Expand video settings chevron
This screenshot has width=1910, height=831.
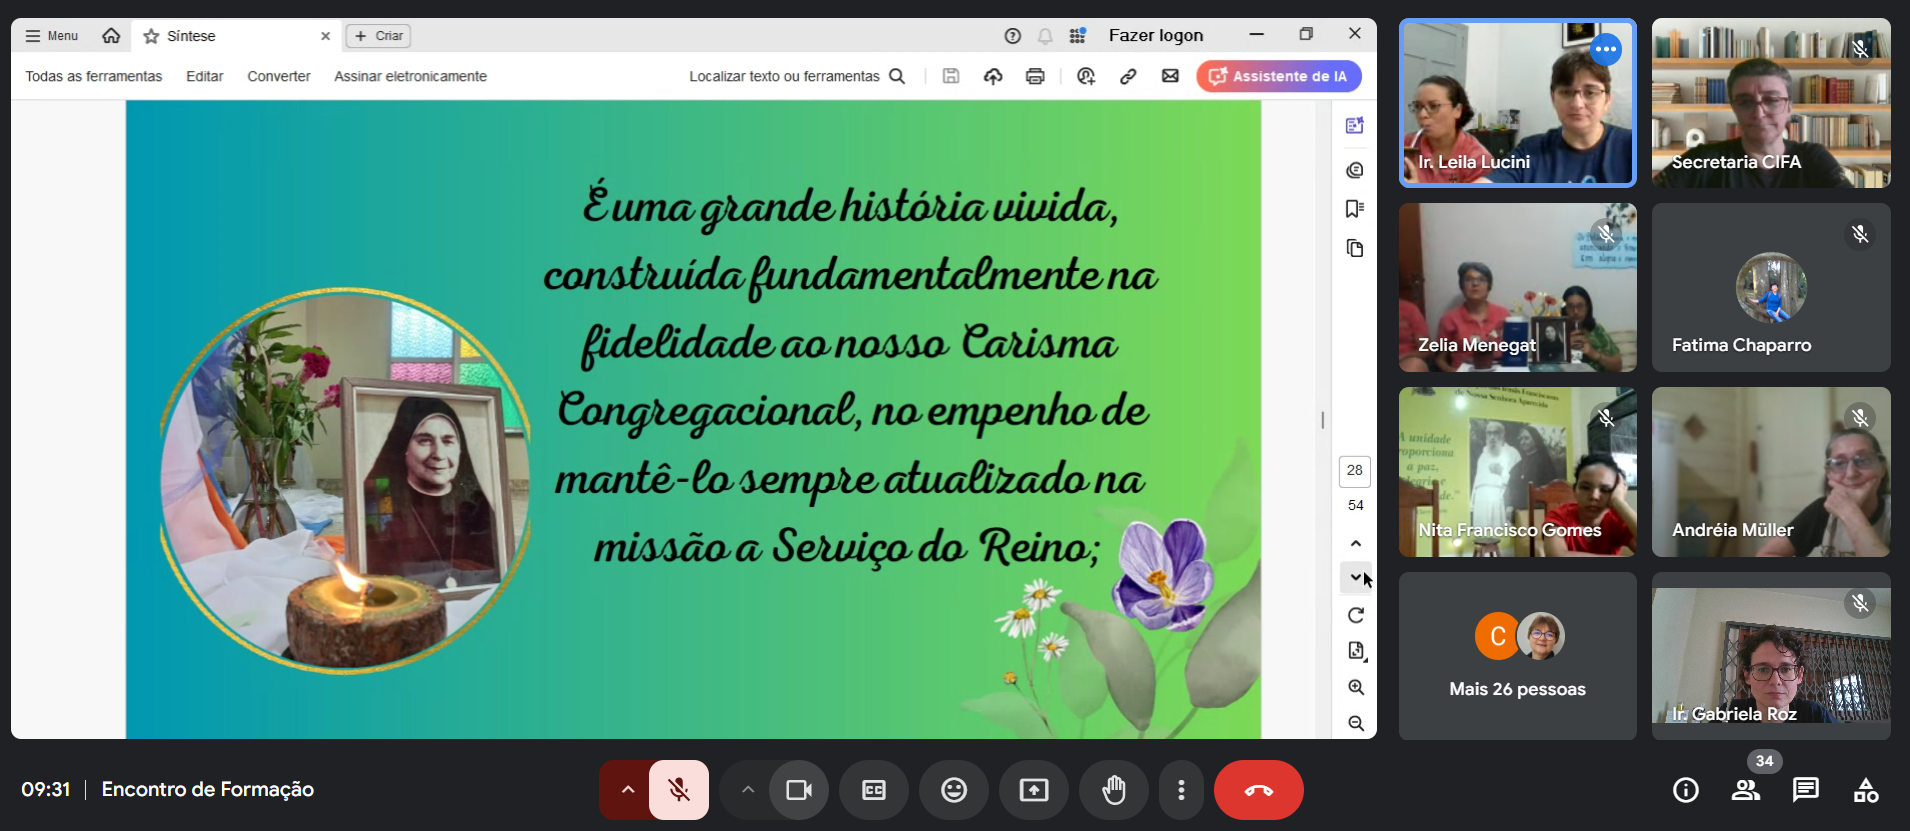click(747, 790)
